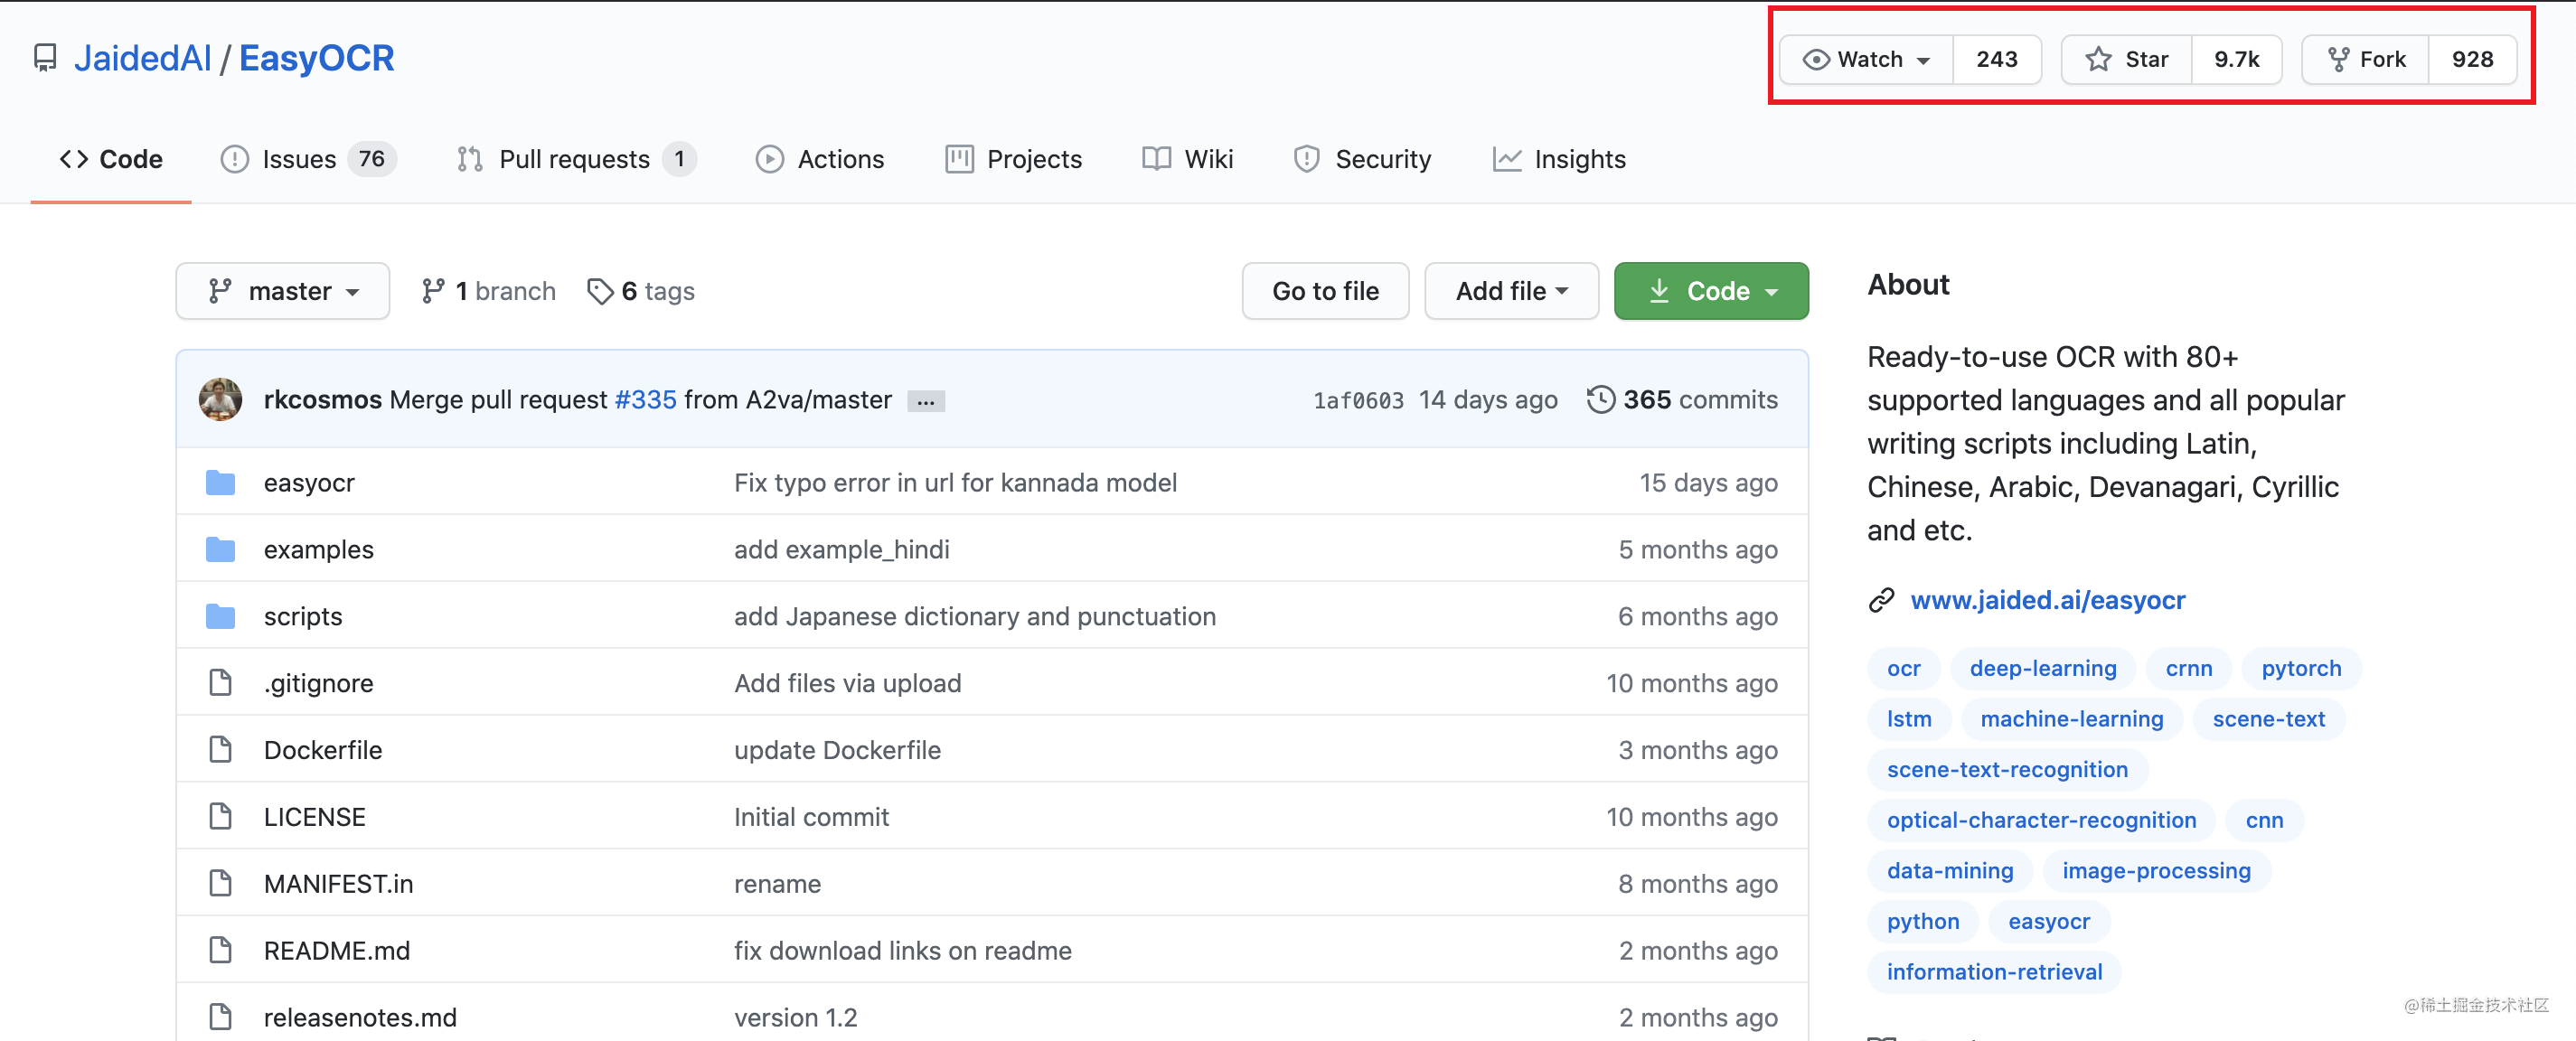The image size is (2576, 1041).
Task: Open the Insights tab
Action: tap(1559, 159)
